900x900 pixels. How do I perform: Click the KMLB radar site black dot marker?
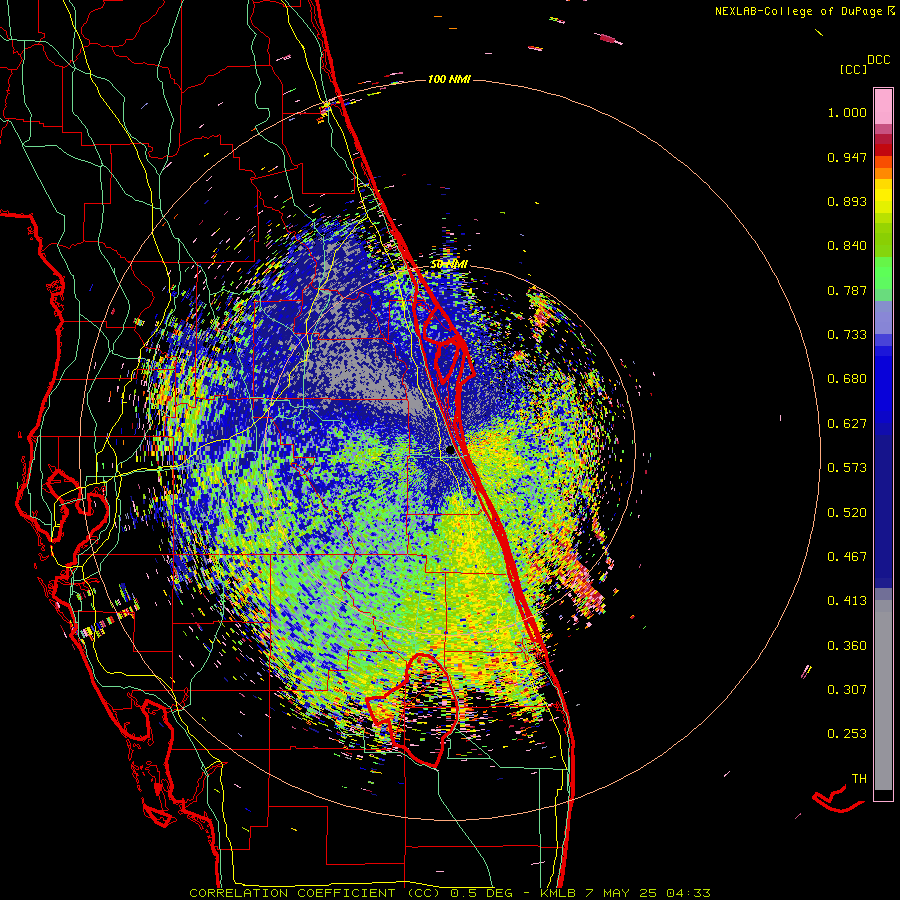tap(451, 451)
